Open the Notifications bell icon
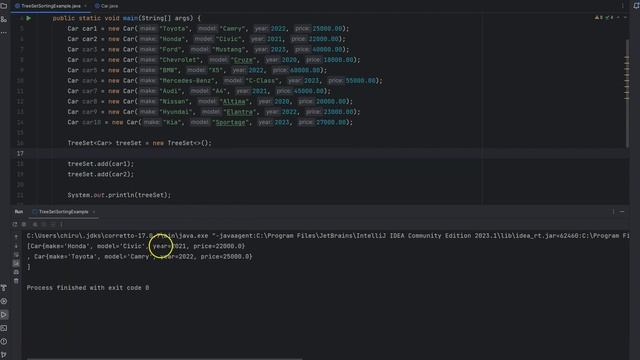Image resolution: width=640 pixels, height=360 pixels. click(x=636, y=6)
